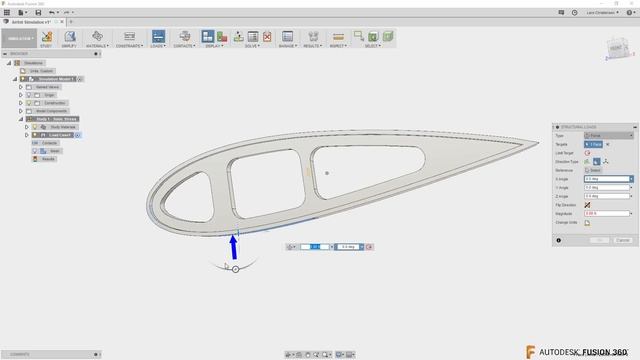Open the Select menu
This screenshot has height=360, width=640.
point(372,46)
